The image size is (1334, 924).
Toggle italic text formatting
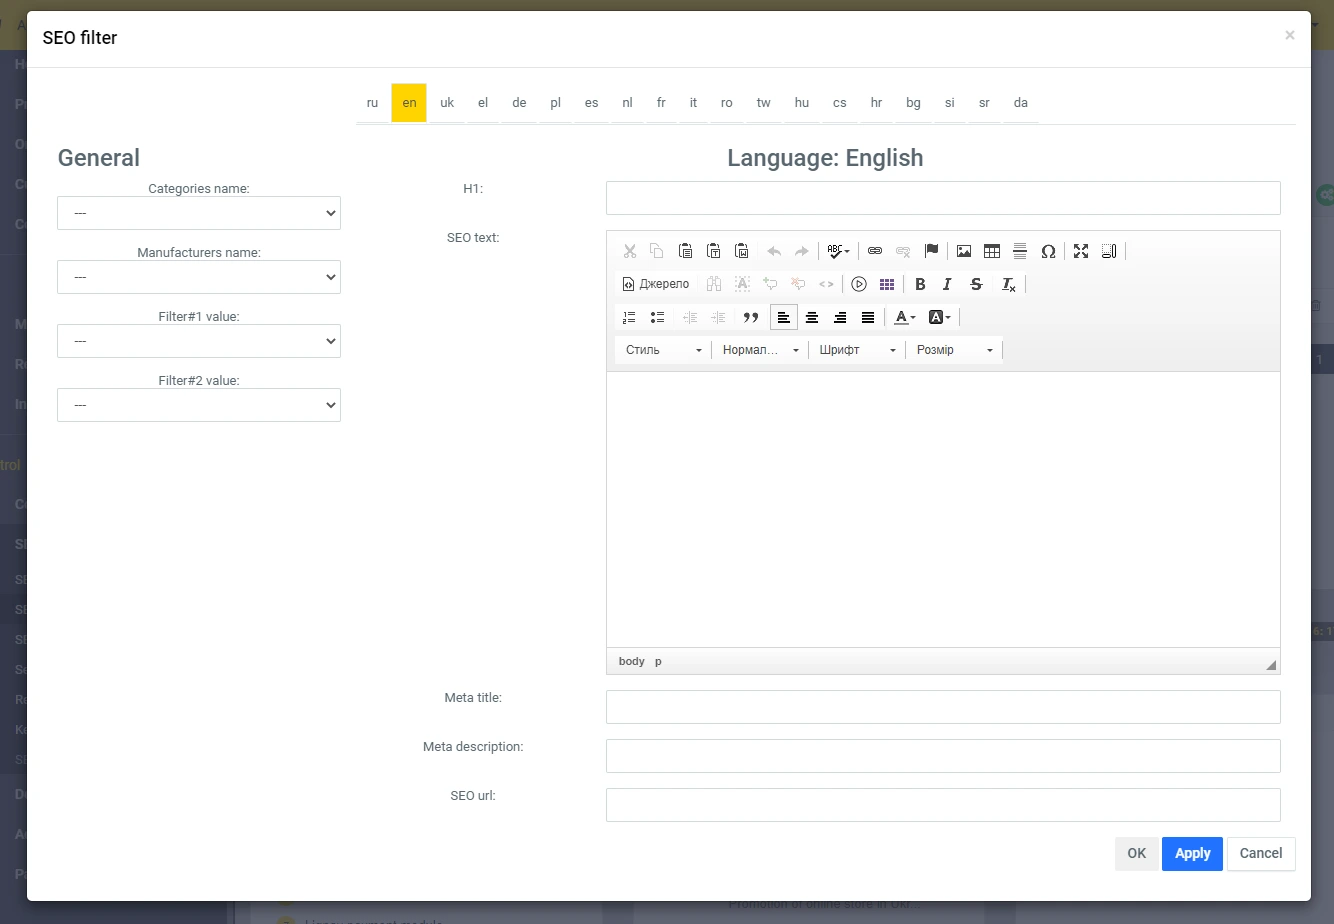pos(947,284)
